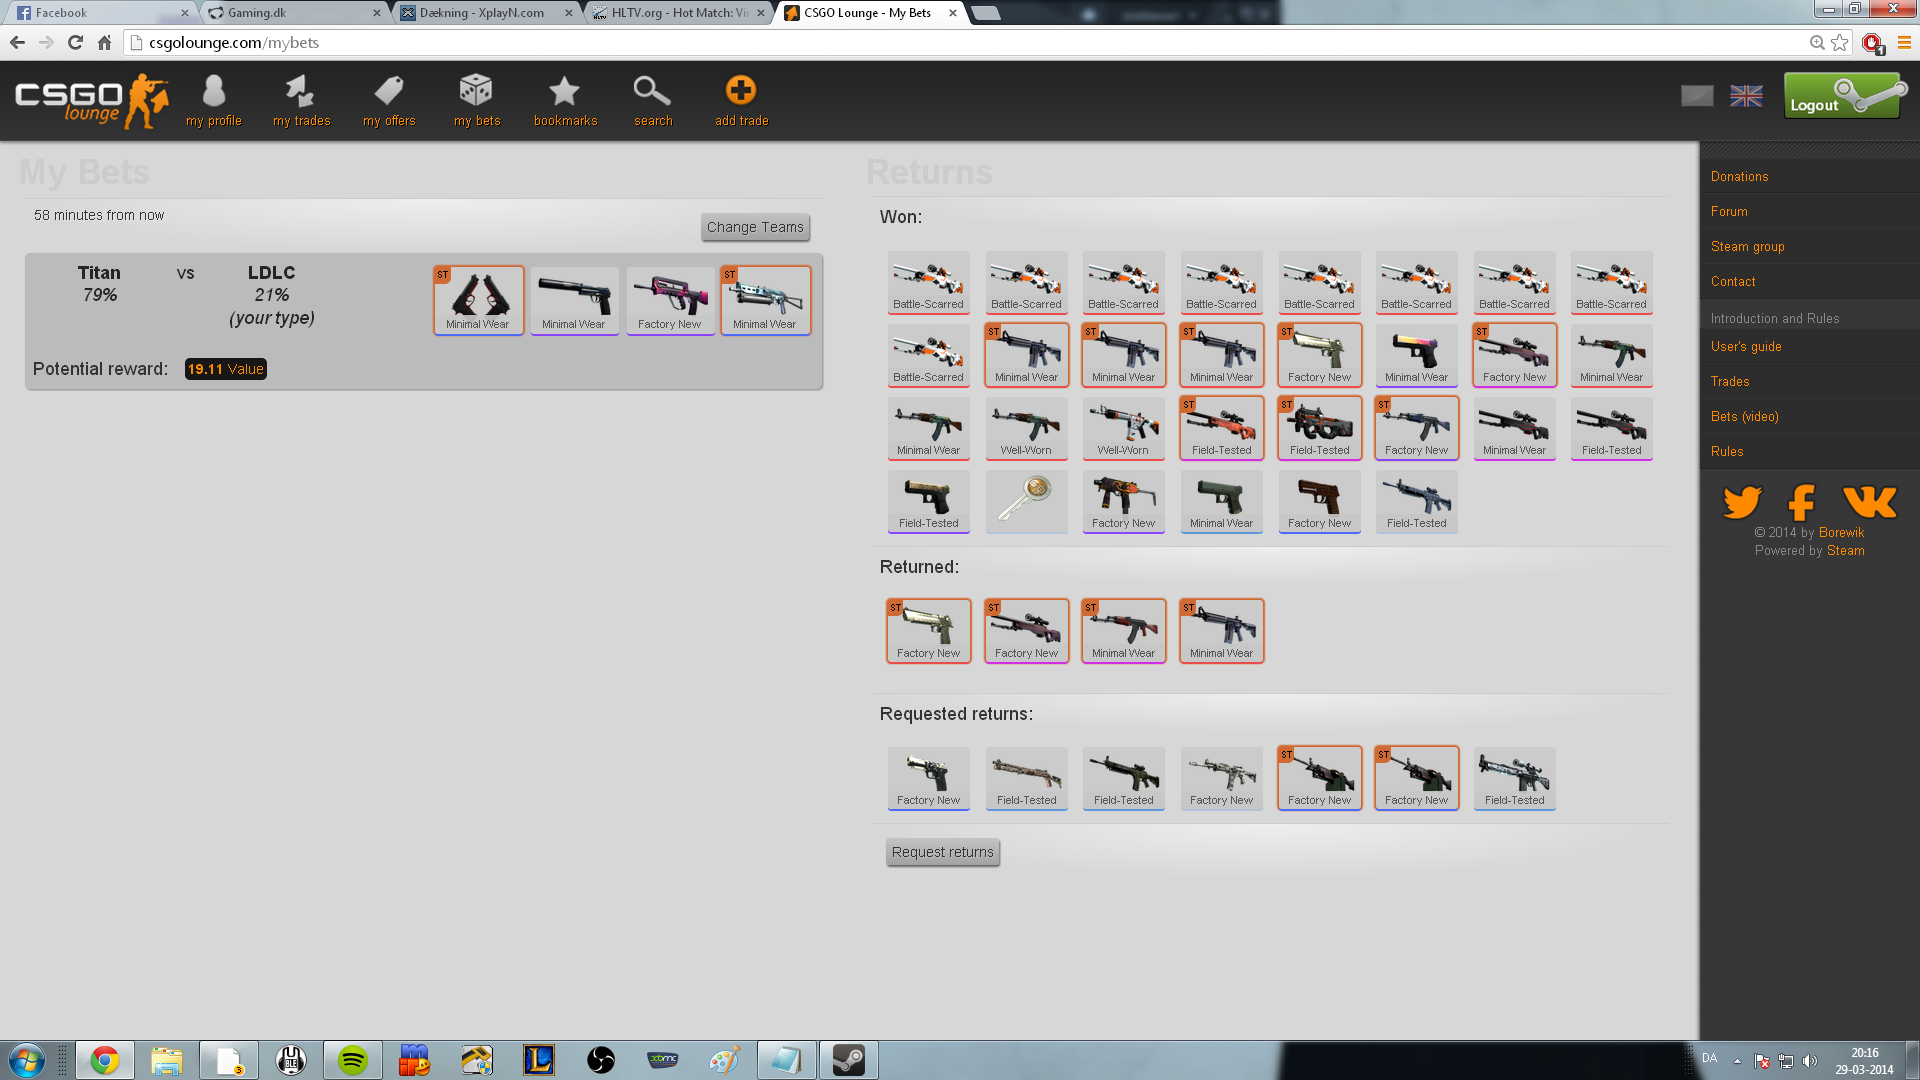Click the CSGO Lounge logo
Viewport: 1920px width, 1080px height.
[91, 101]
